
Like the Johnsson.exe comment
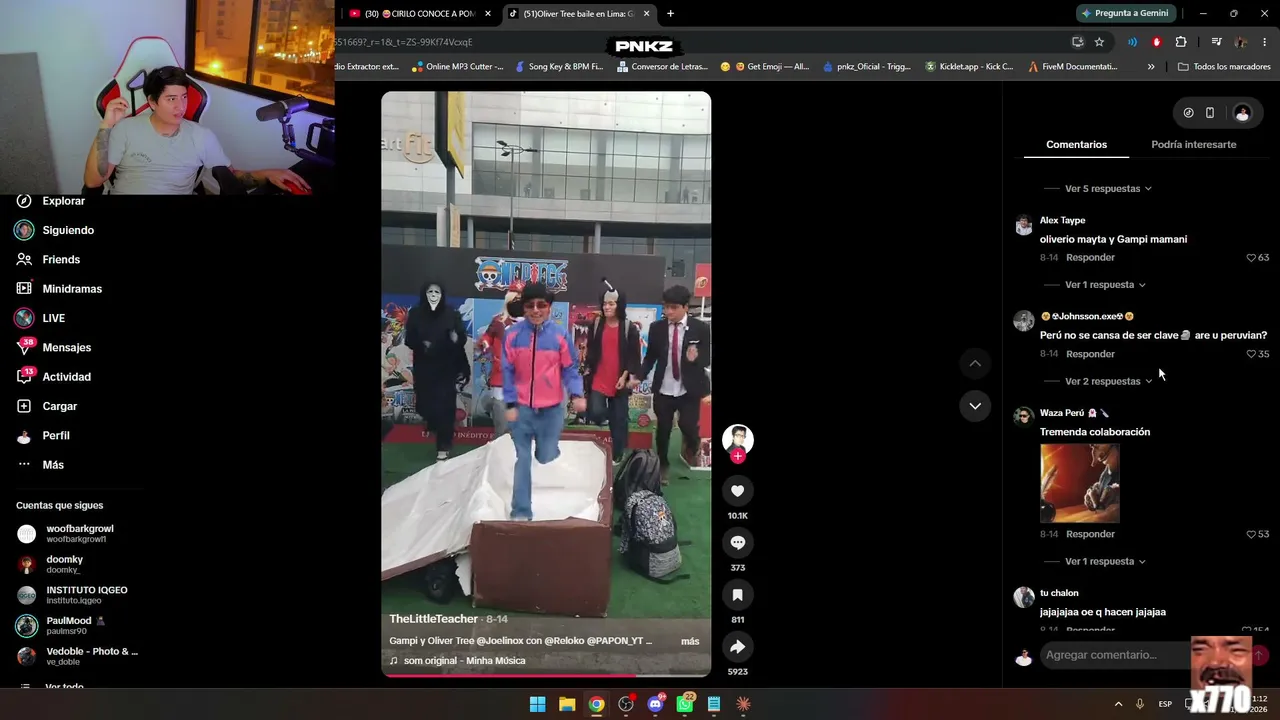[x=1251, y=354]
